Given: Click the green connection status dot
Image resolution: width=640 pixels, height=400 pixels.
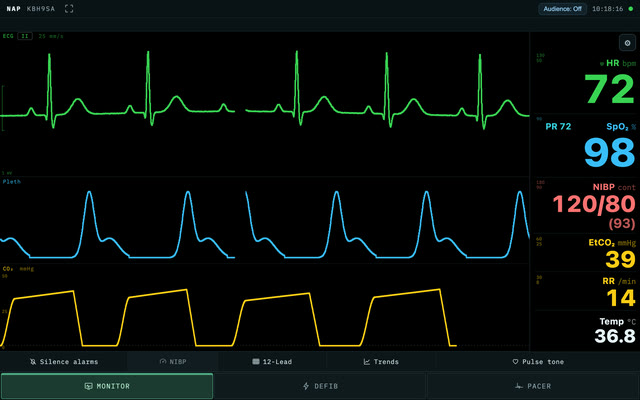Looking at the screenshot, I should (631, 9).
